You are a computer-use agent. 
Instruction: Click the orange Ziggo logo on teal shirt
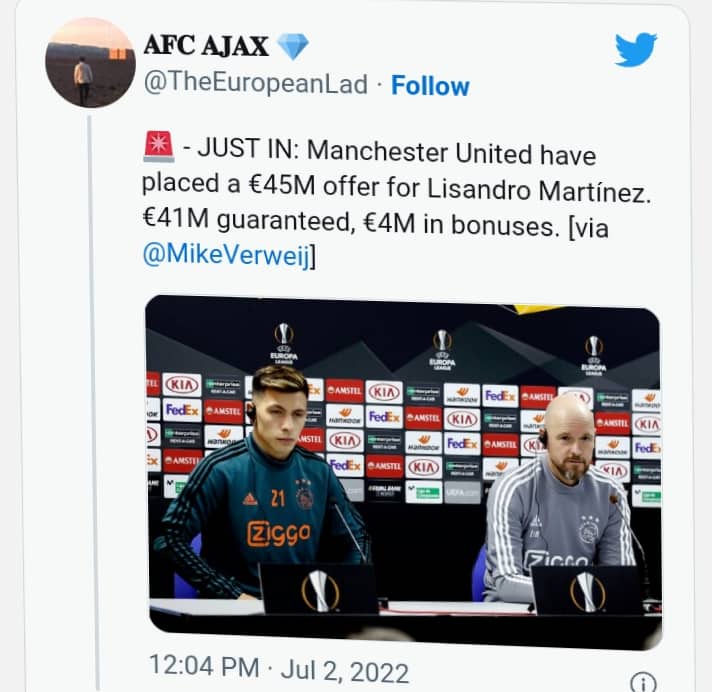point(279,534)
